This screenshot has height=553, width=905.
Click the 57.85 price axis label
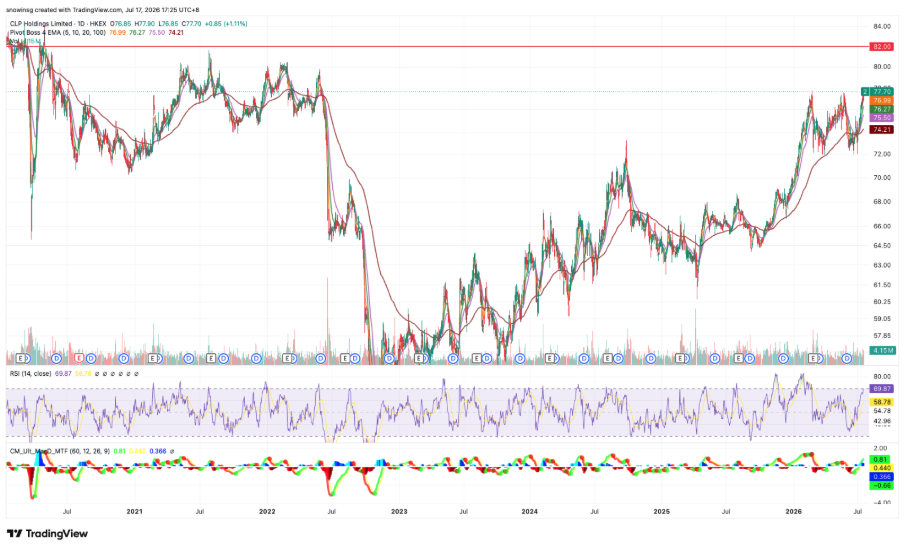881,335
